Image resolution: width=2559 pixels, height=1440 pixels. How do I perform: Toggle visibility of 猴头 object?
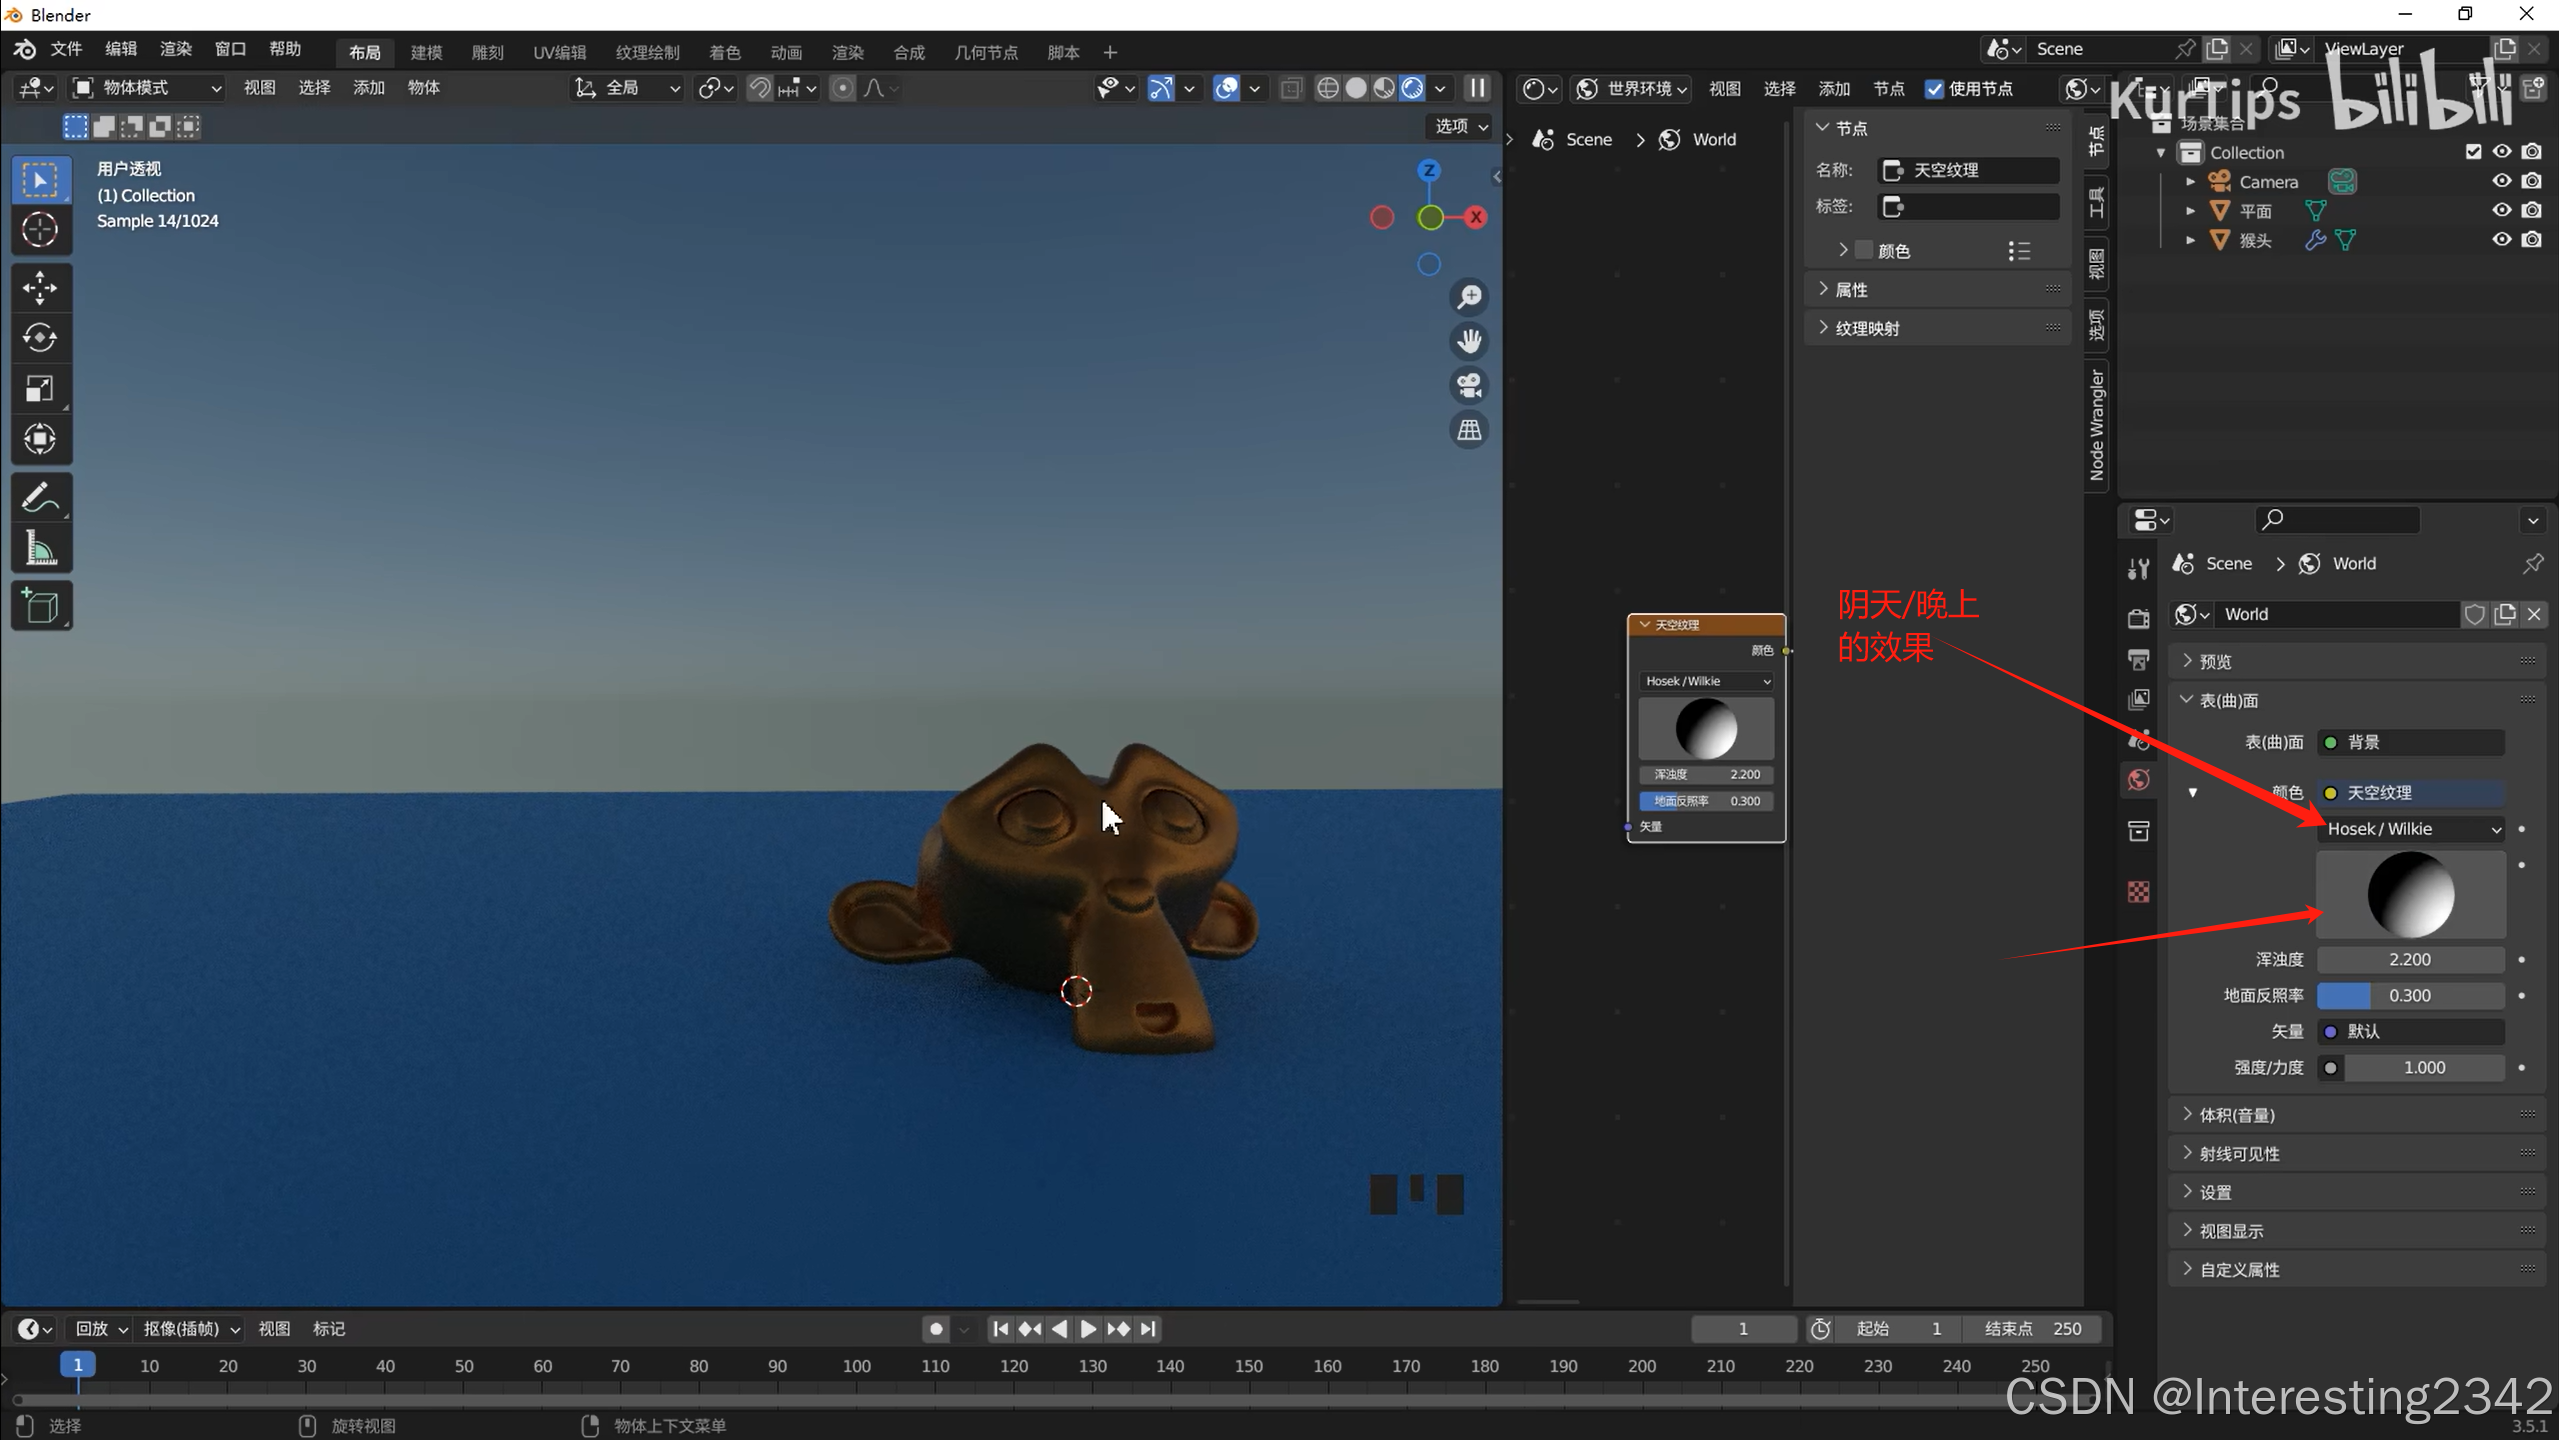coord(2501,240)
